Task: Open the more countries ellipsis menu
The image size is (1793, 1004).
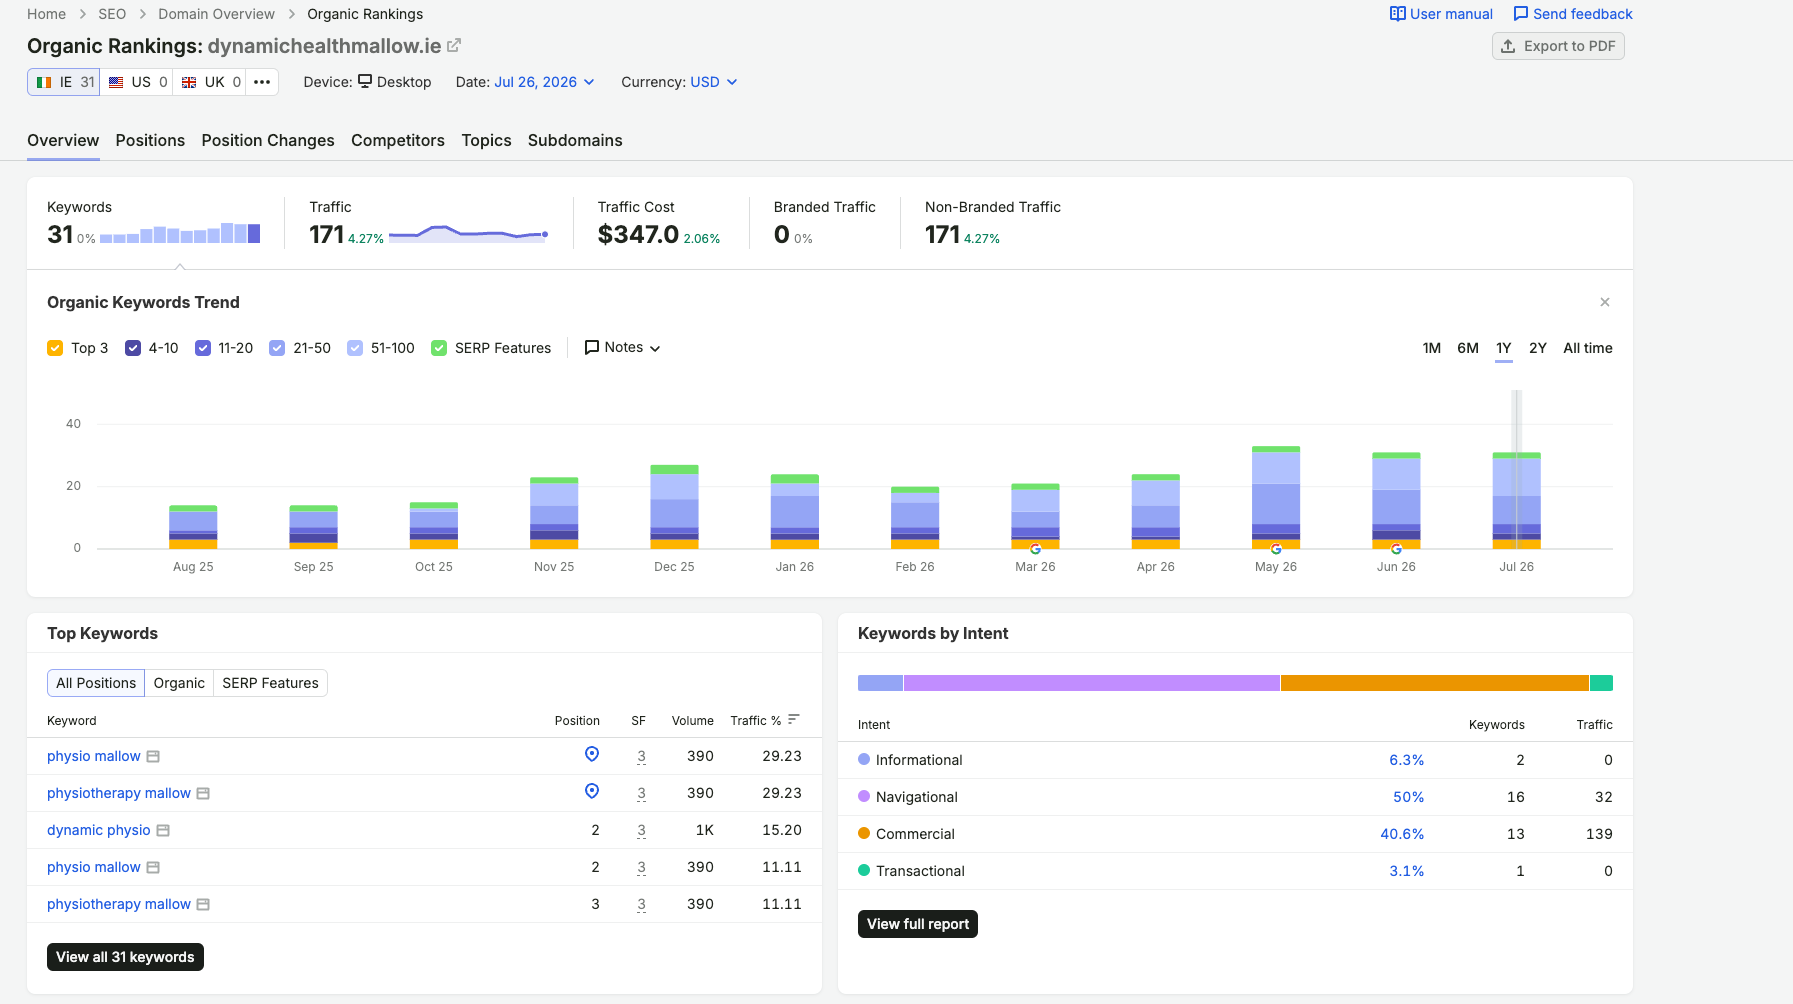Action: 262,82
